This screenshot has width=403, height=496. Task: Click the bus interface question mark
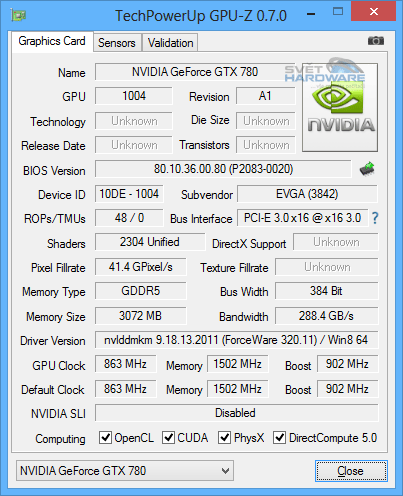point(375,218)
